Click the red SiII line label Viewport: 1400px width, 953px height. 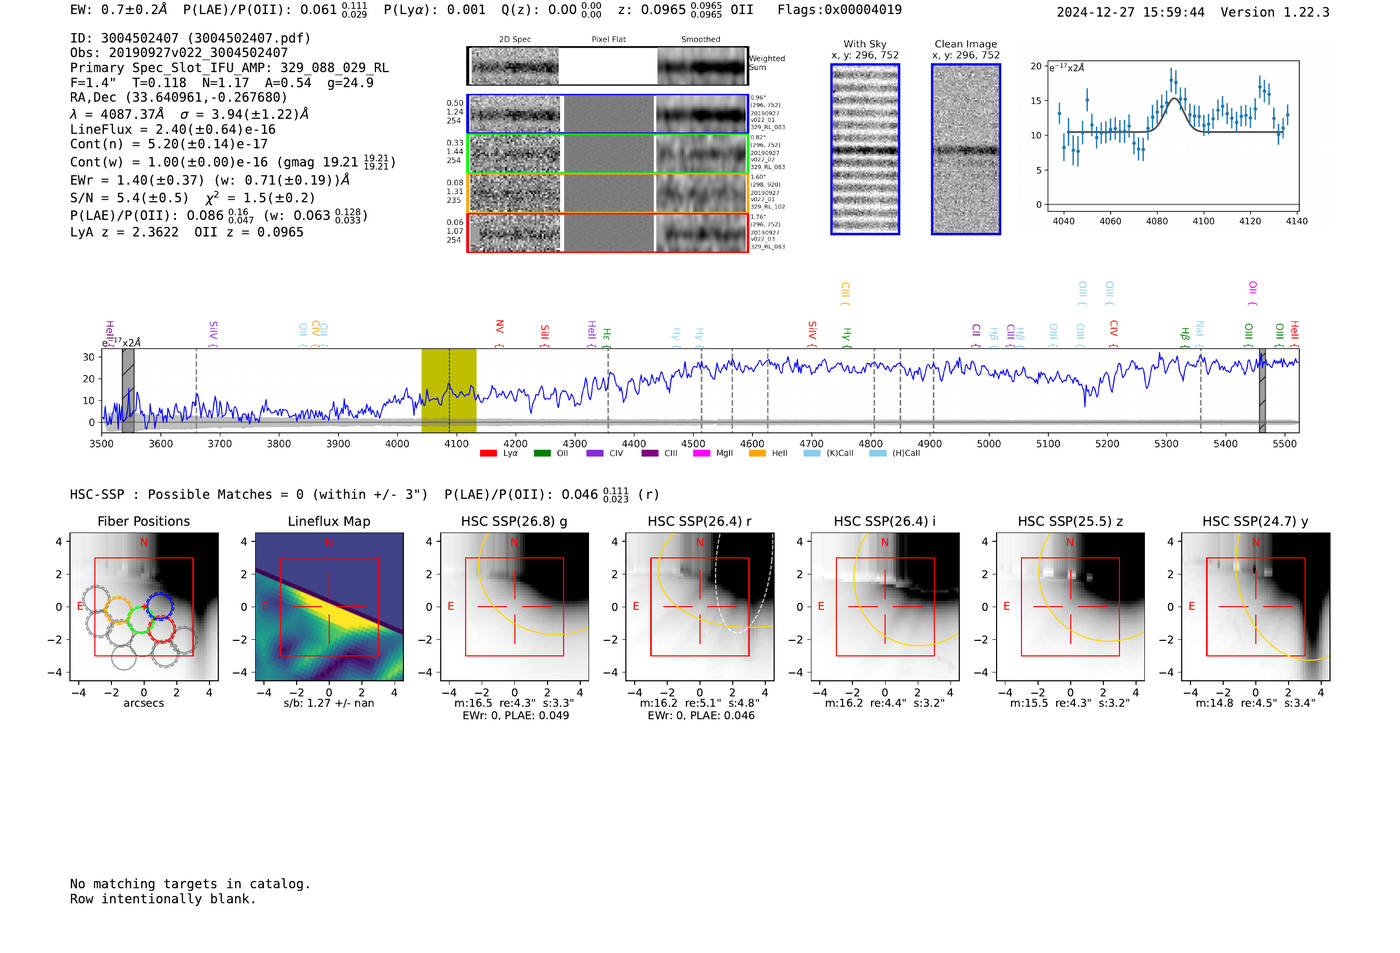pyautogui.click(x=545, y=334)
